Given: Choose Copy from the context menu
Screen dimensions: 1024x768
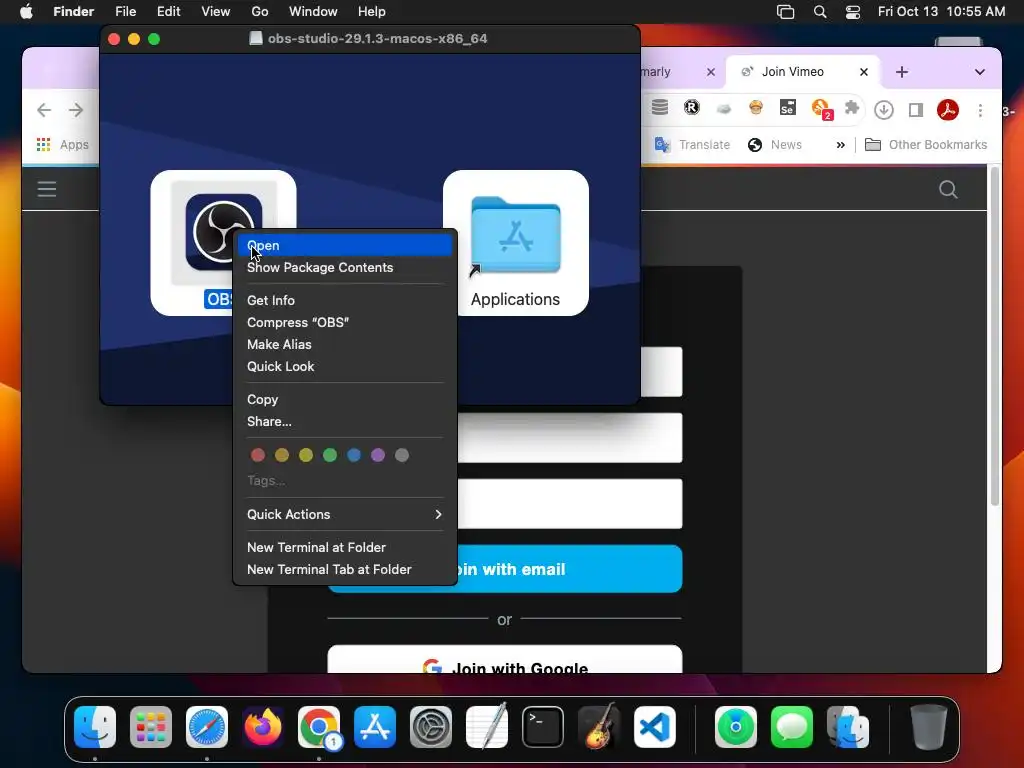Looking at the screenshot, I should pos(345,400).
